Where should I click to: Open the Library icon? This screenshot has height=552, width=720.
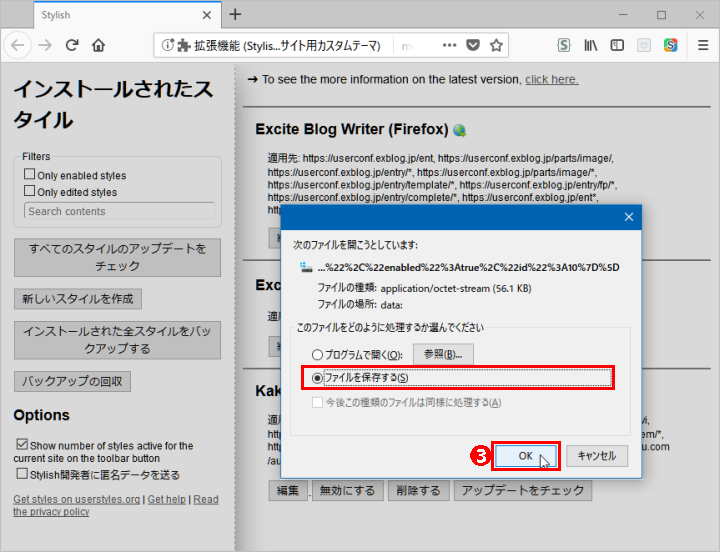pyautogui.click(x=591, y=45)
